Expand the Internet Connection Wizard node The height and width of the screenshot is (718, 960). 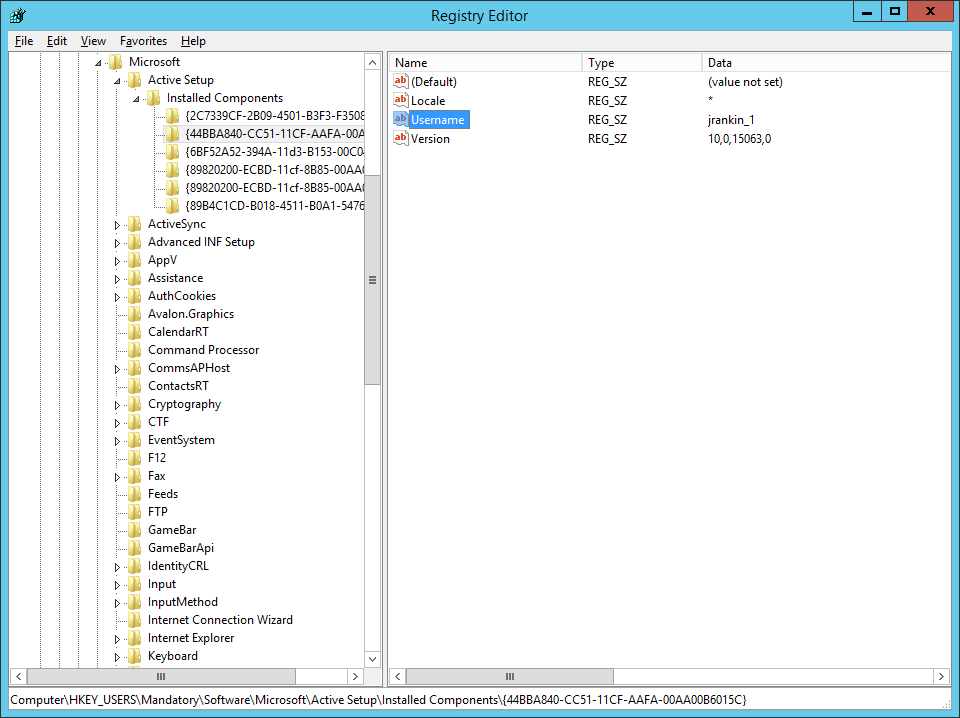(116, 619)
